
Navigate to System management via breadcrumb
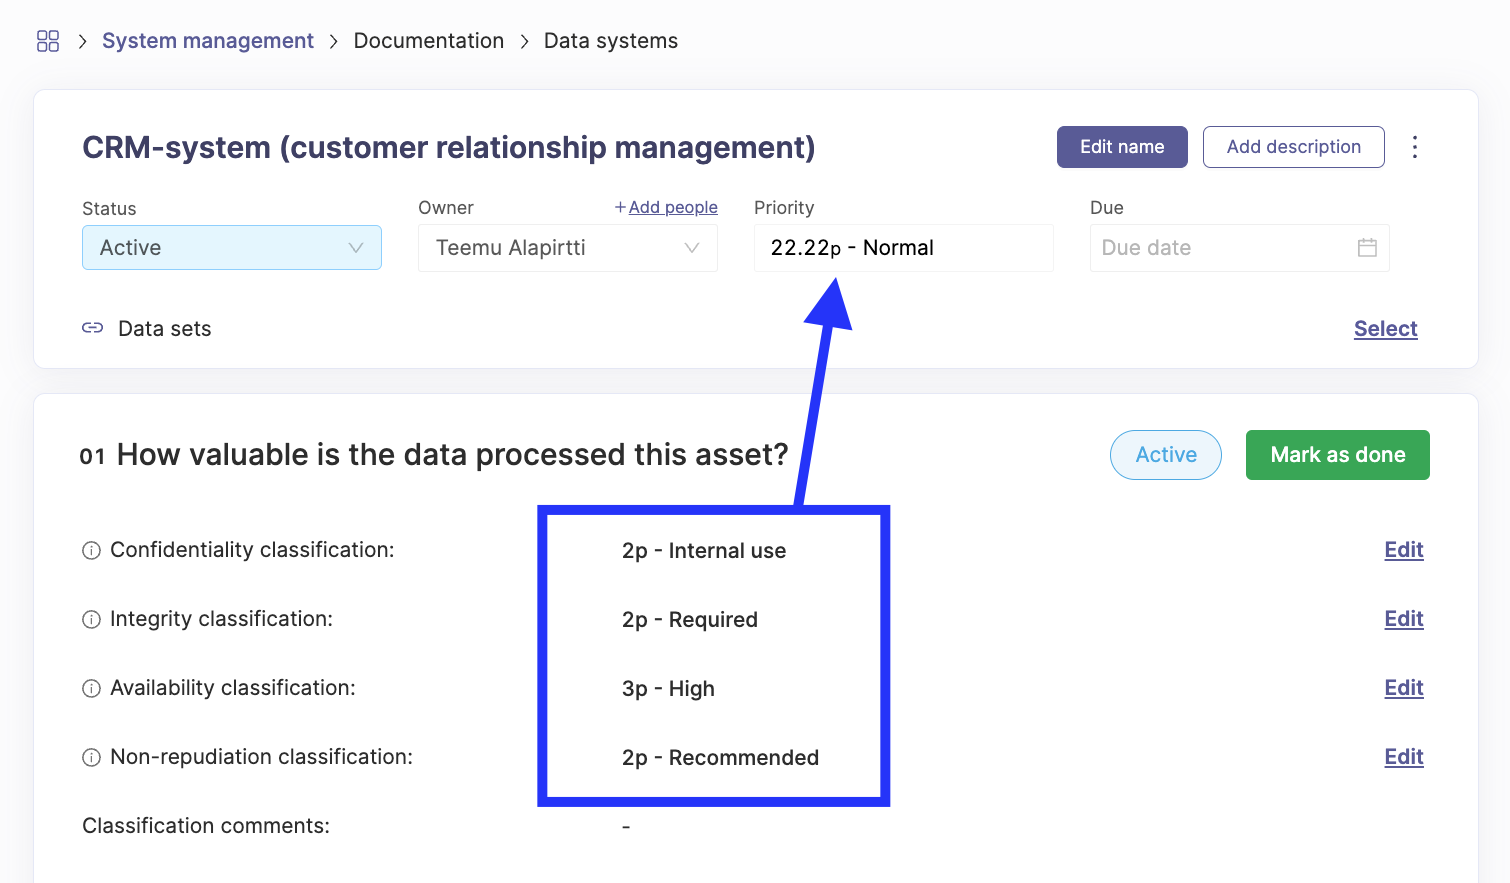click(207, 40)
